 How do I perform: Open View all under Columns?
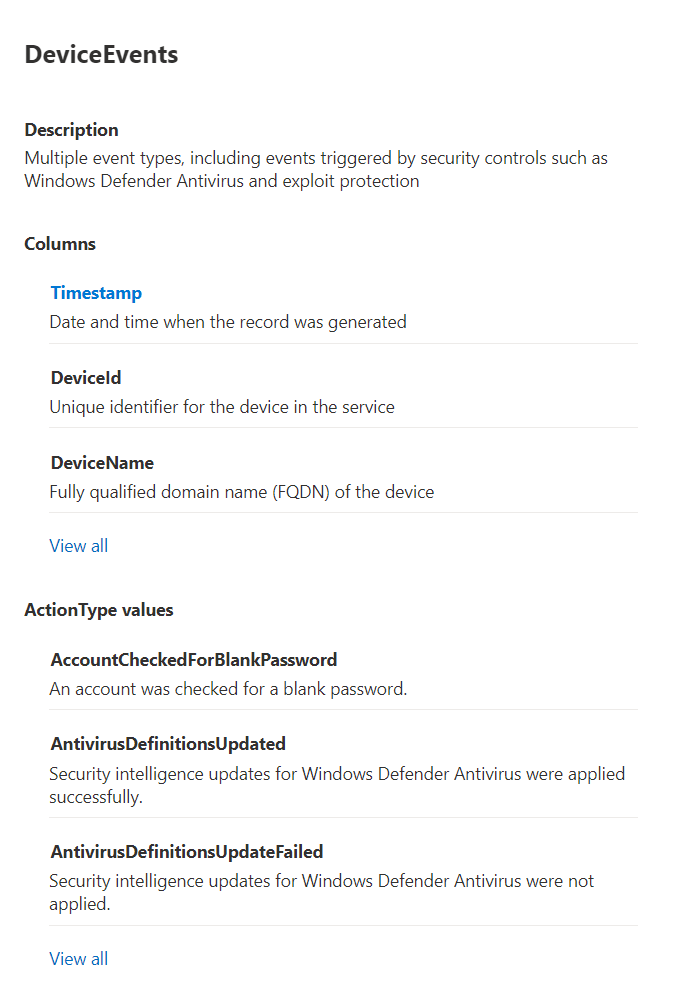pyautogui.click(x=79, y=546)
